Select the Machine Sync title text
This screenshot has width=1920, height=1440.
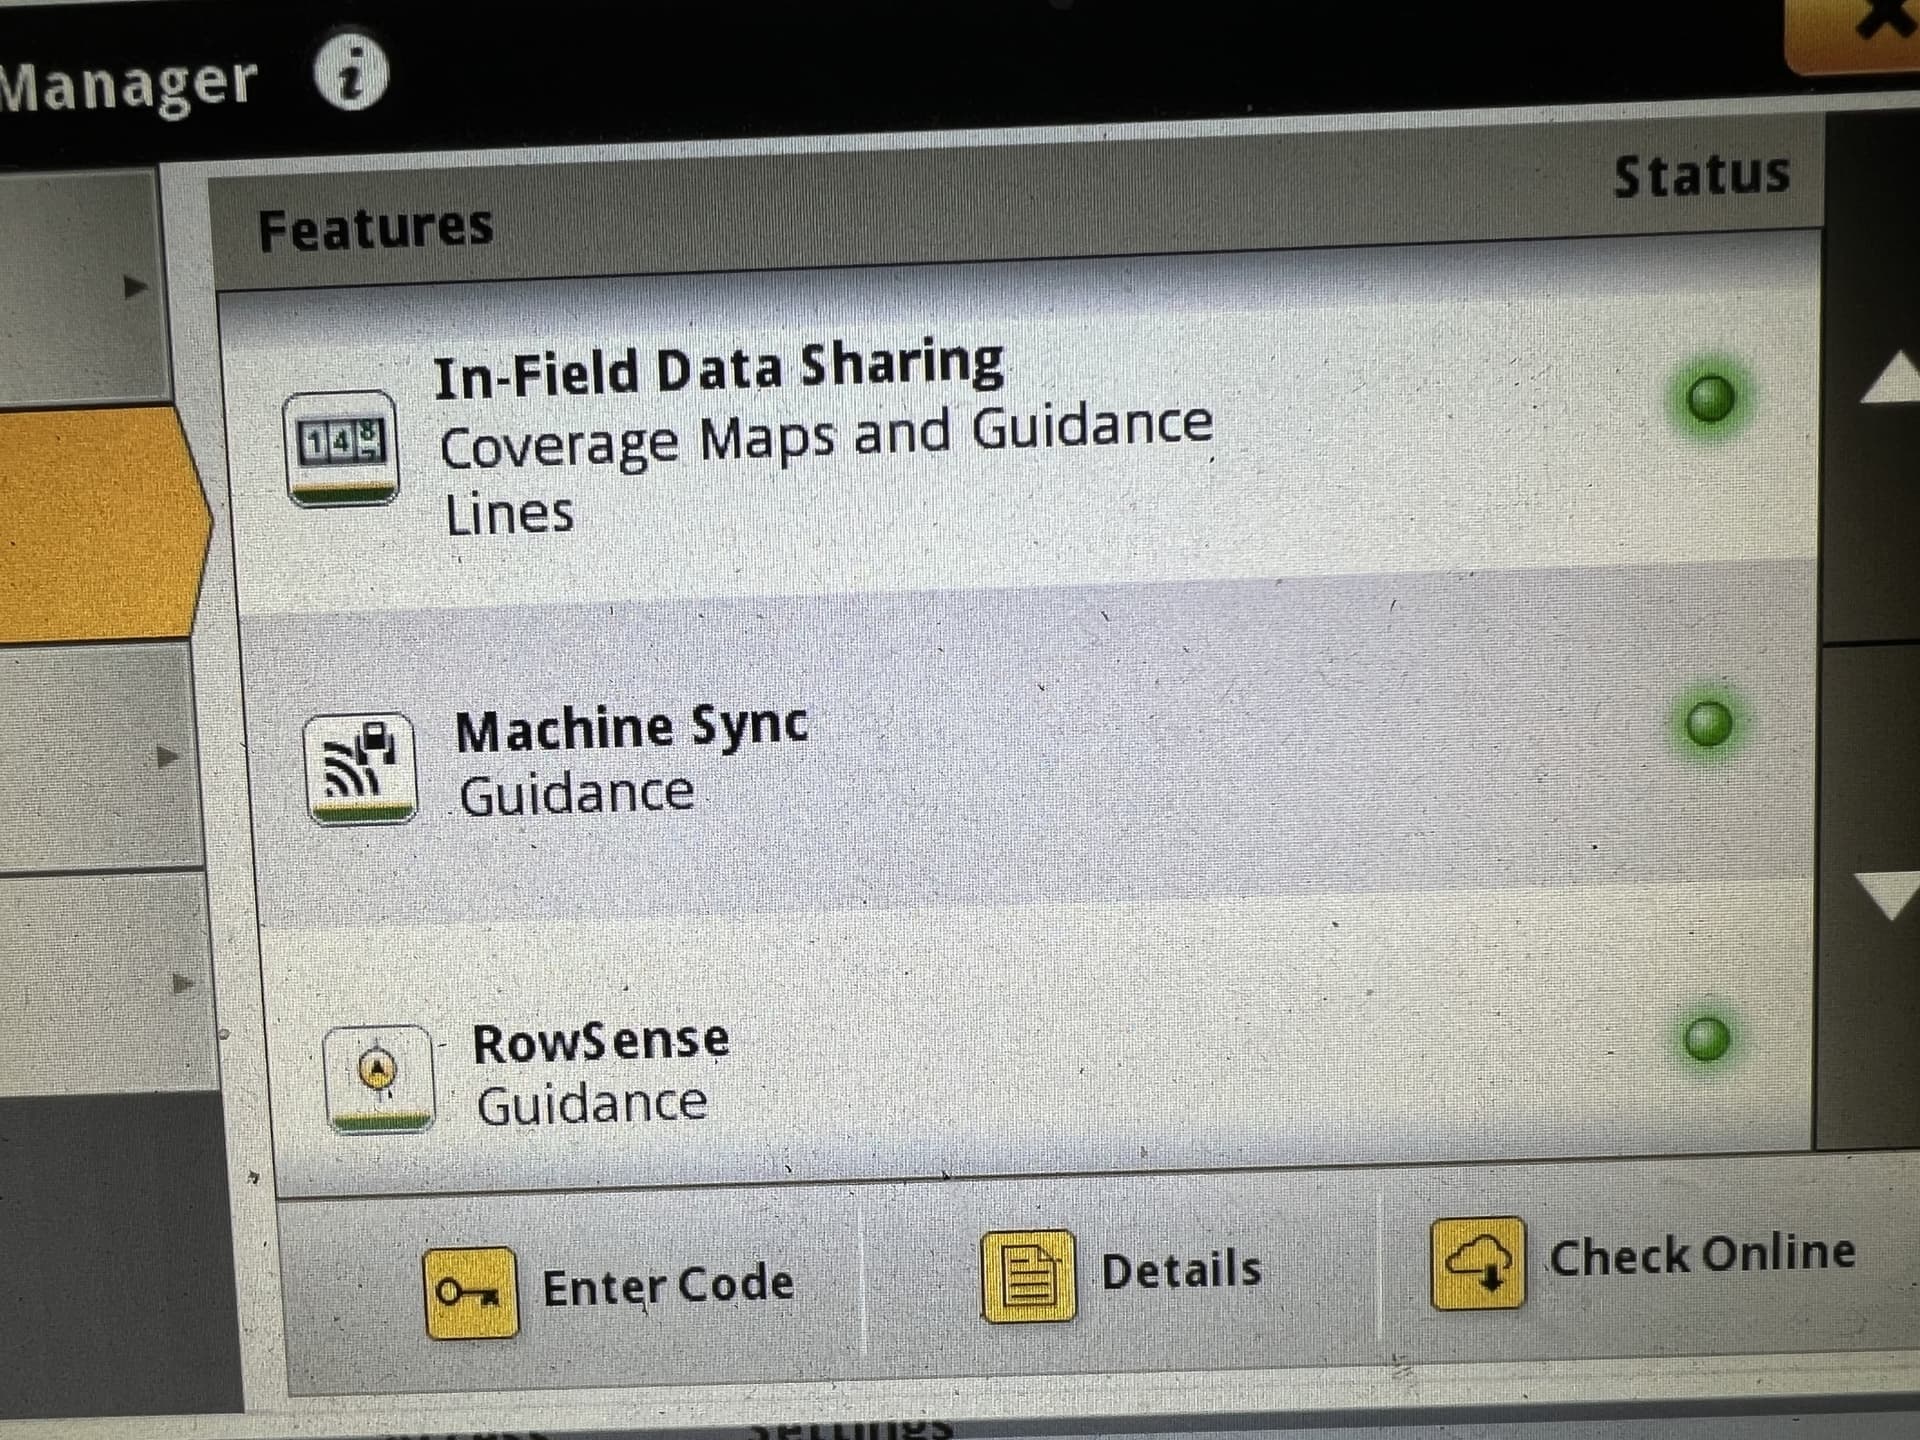pyautogui.click(x=632, y=729)
